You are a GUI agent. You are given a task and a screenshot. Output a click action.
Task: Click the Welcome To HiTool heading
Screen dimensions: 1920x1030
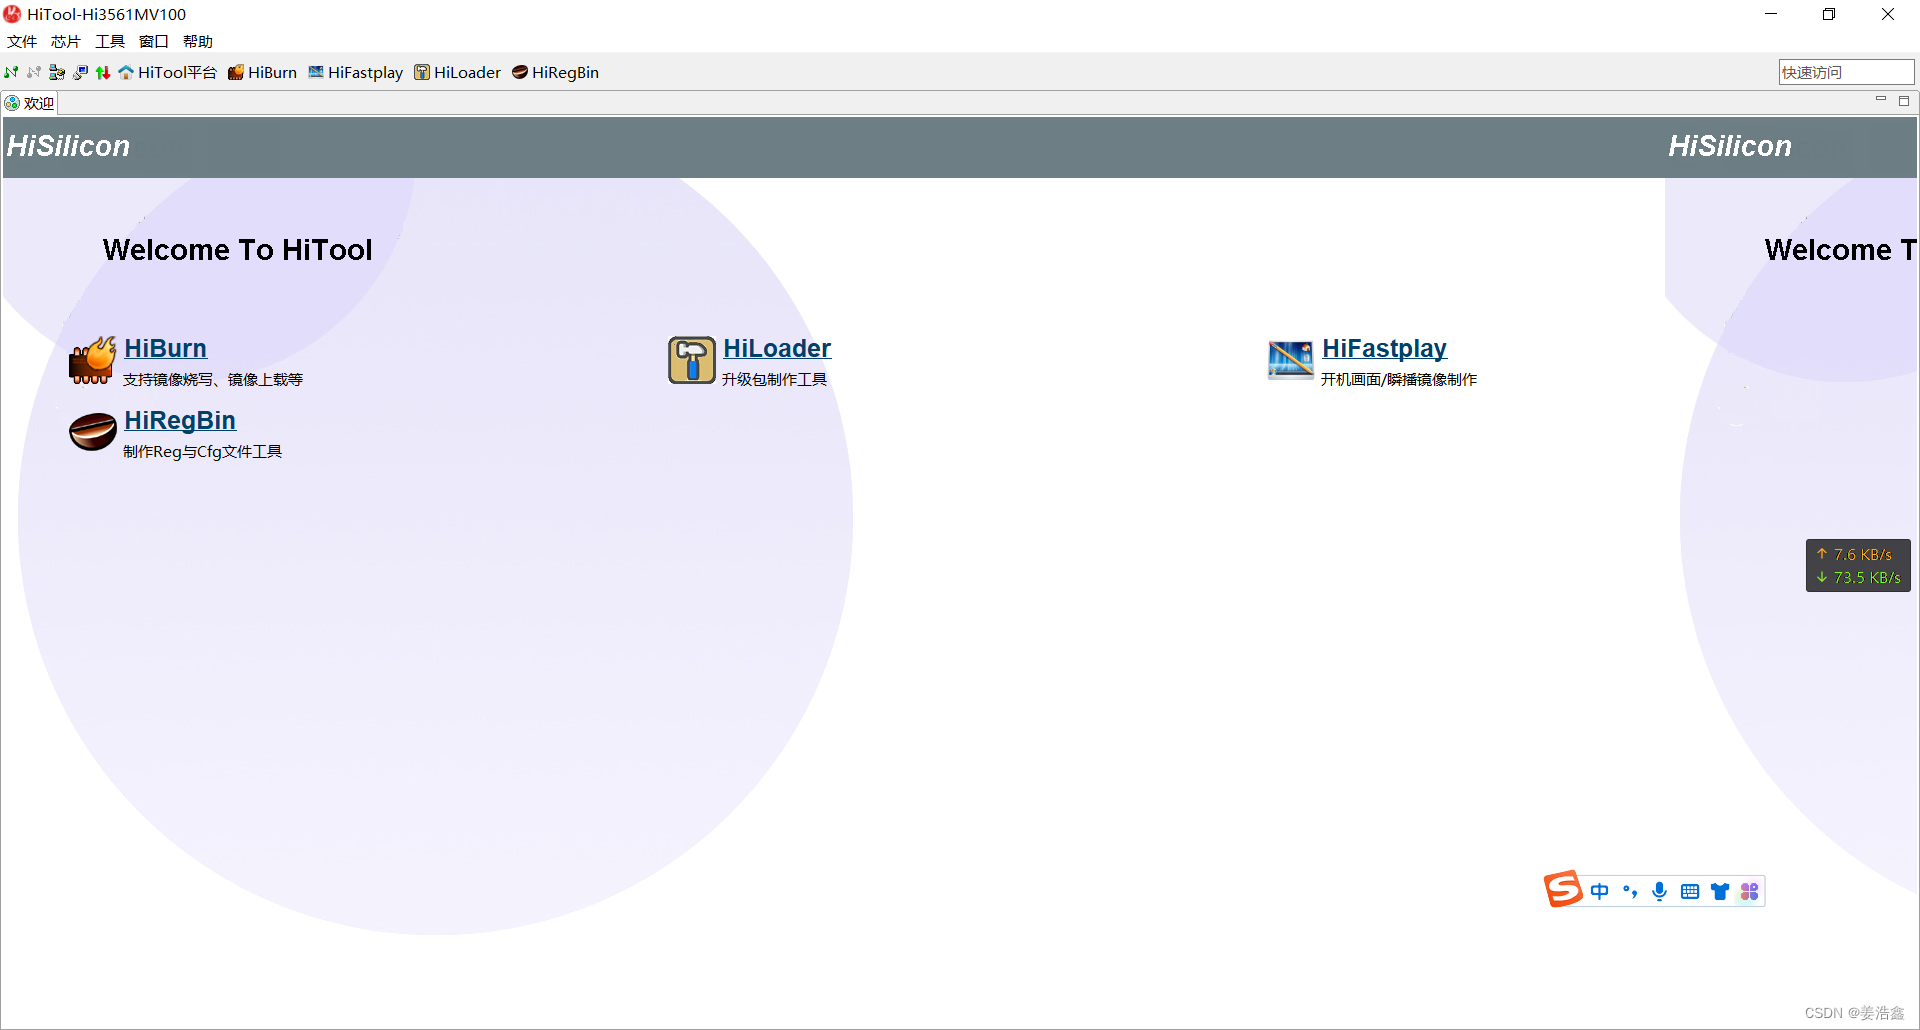238,250
